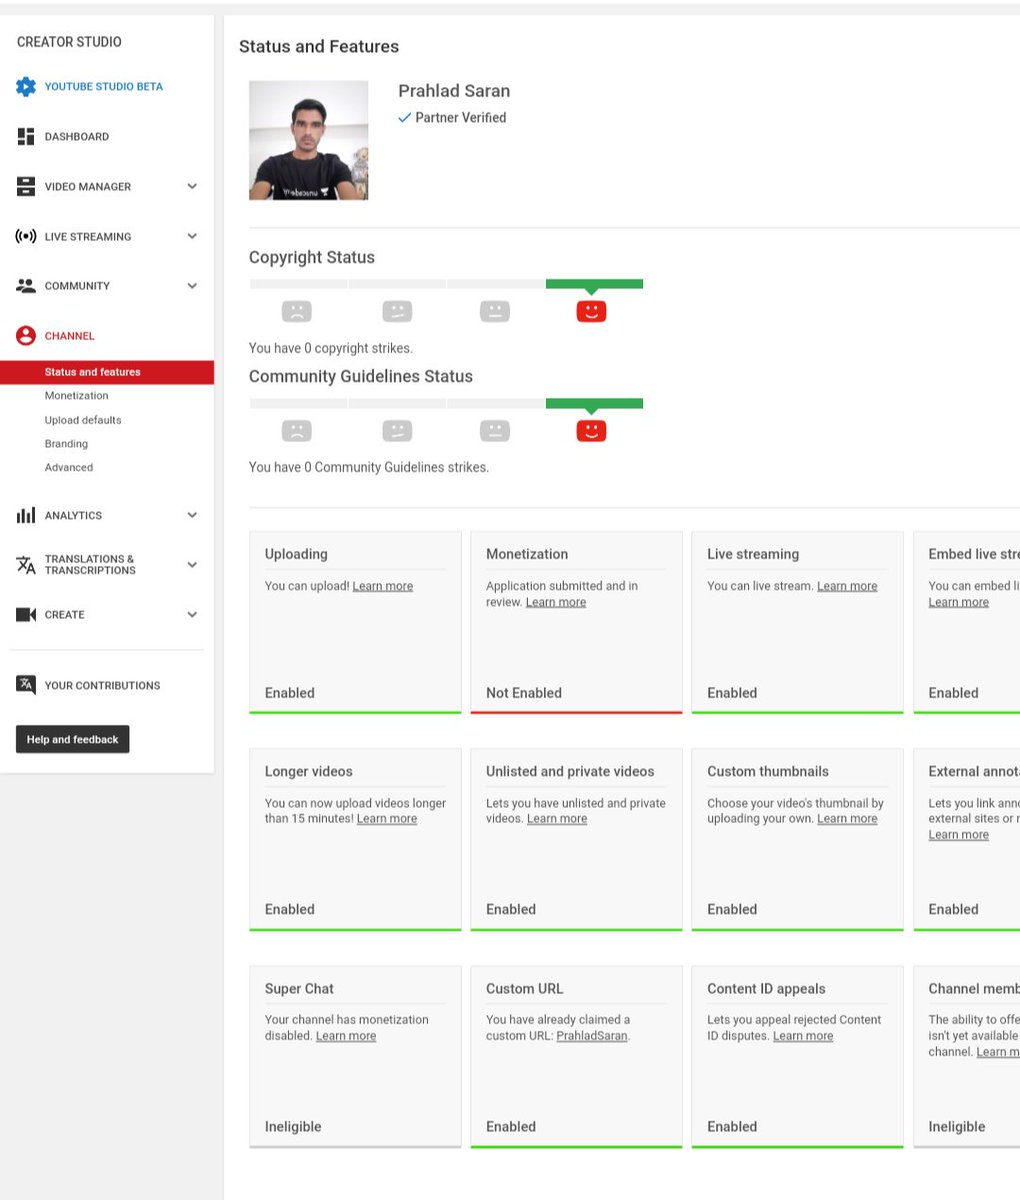Click Learn more in Uploading card
Screen dimensions: 1020x1200
pos(383,586)
